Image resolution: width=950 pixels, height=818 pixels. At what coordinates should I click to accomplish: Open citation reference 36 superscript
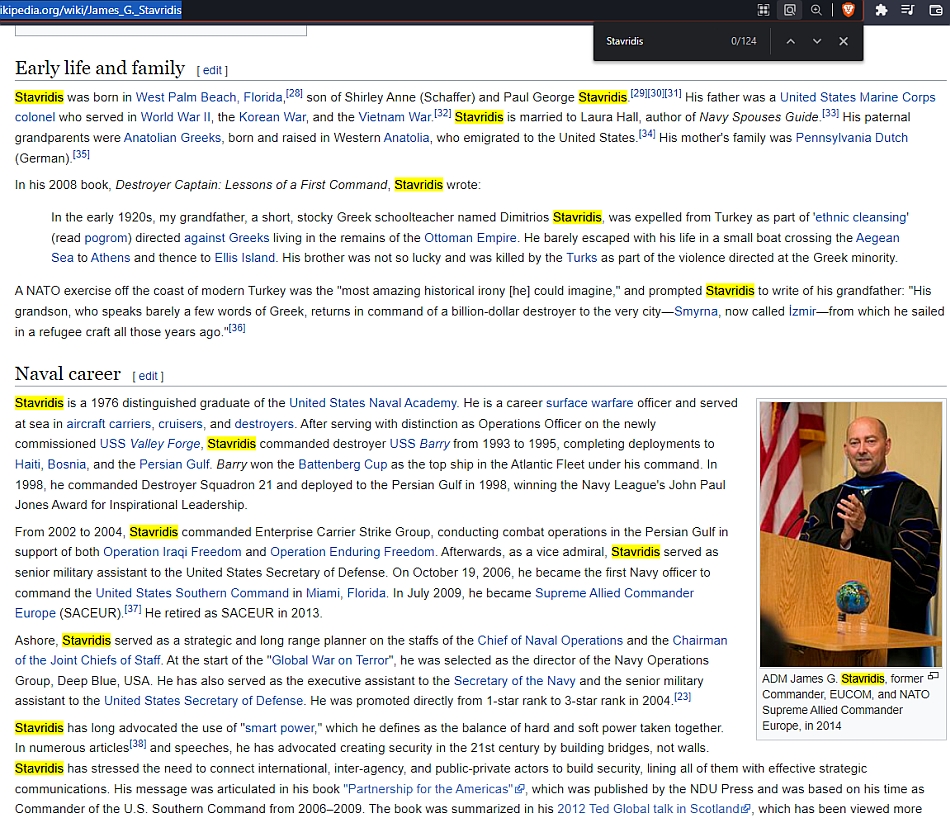pyautogui.click(x=237, y=328)
